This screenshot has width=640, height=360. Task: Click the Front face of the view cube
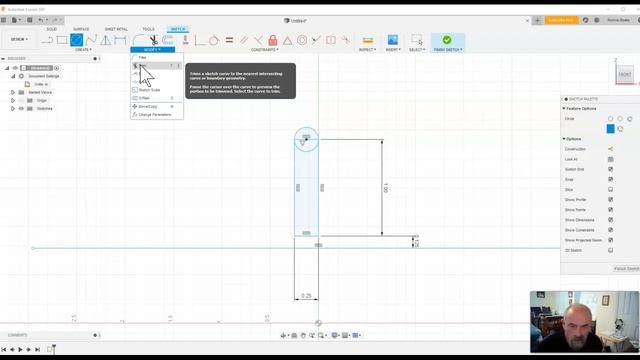coord(624,74)
